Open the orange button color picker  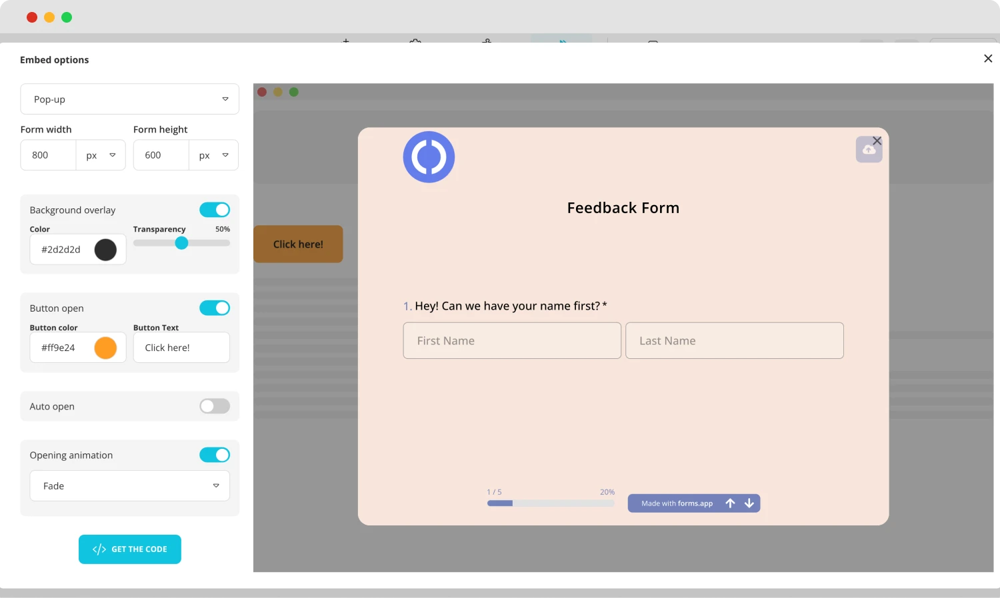[105, 348]
